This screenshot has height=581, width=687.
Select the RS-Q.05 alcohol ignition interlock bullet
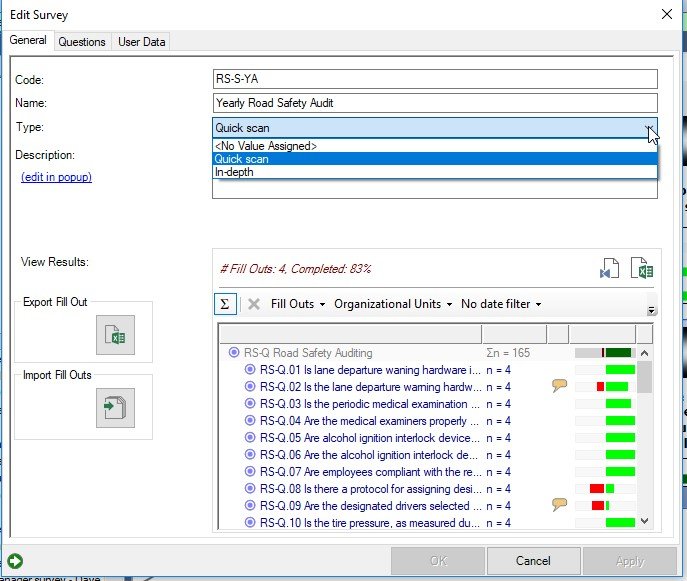251,437
